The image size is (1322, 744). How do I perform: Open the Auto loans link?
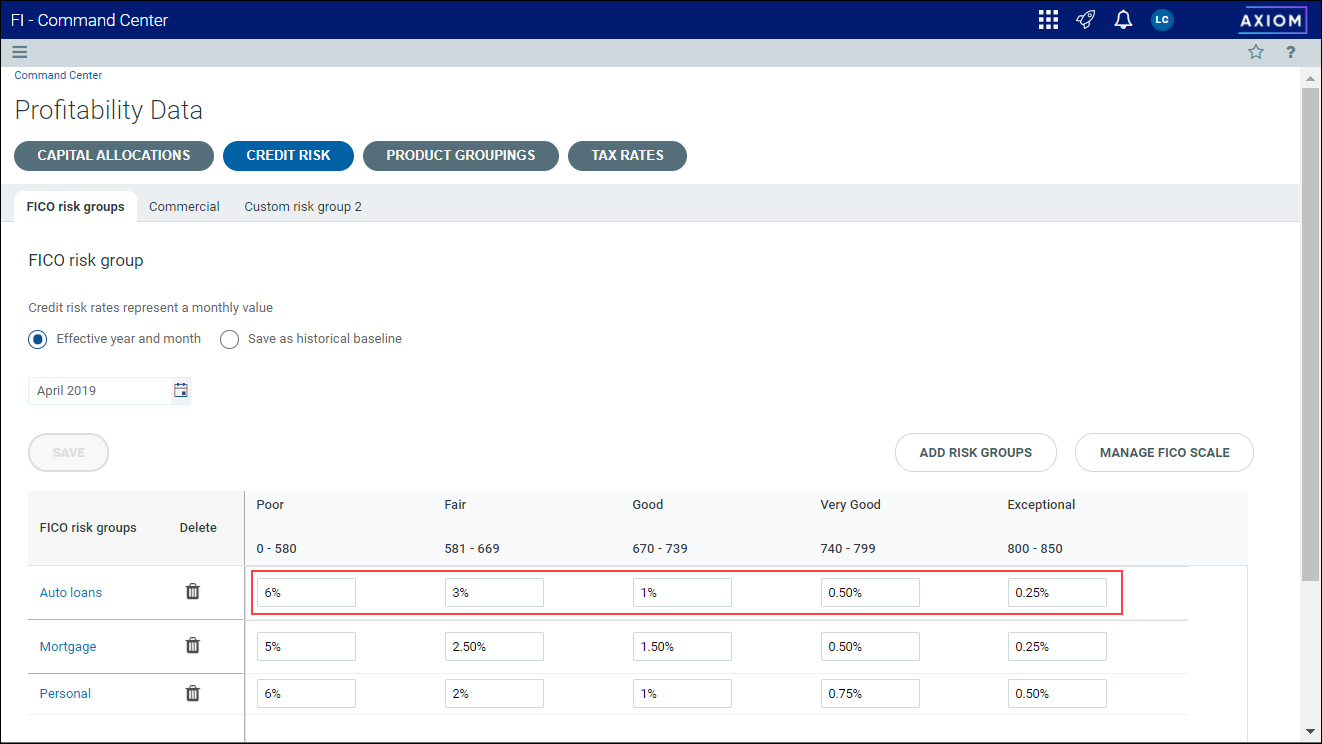[71, 592]
